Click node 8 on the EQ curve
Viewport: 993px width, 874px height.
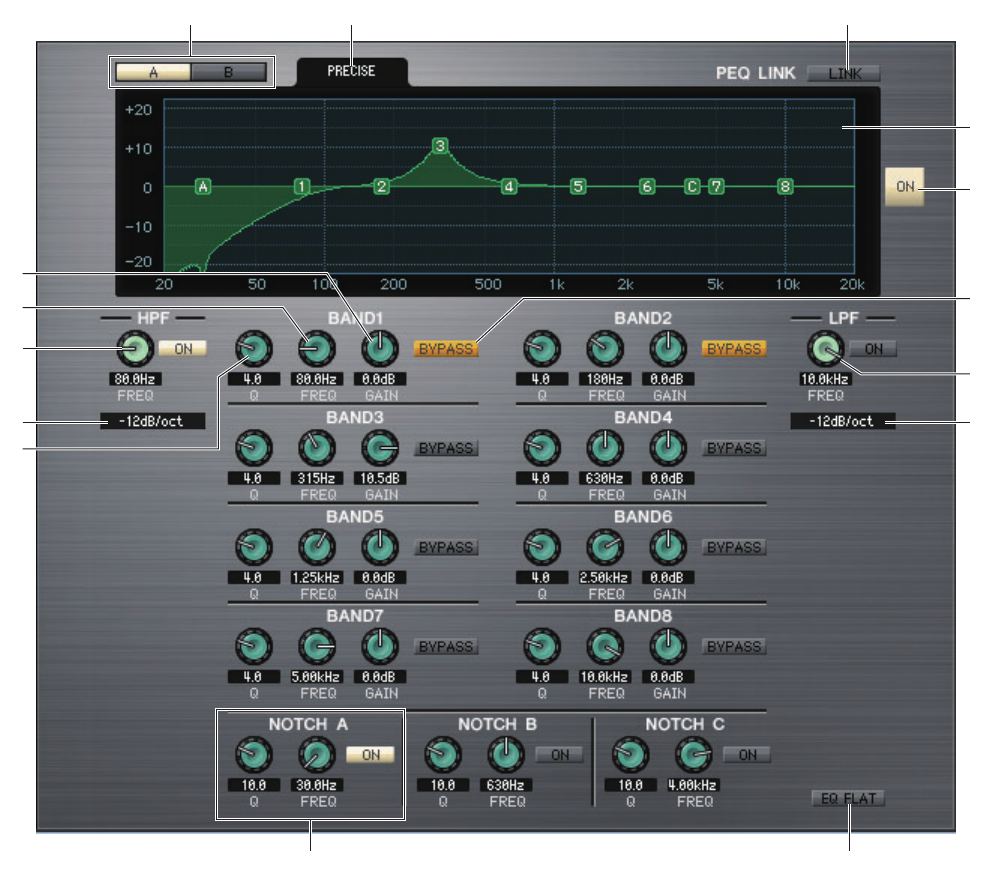click(786, 186)
